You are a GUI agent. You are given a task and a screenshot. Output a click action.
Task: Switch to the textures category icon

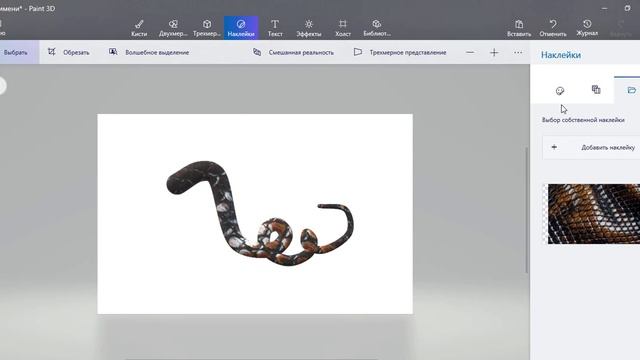(596, 89)
